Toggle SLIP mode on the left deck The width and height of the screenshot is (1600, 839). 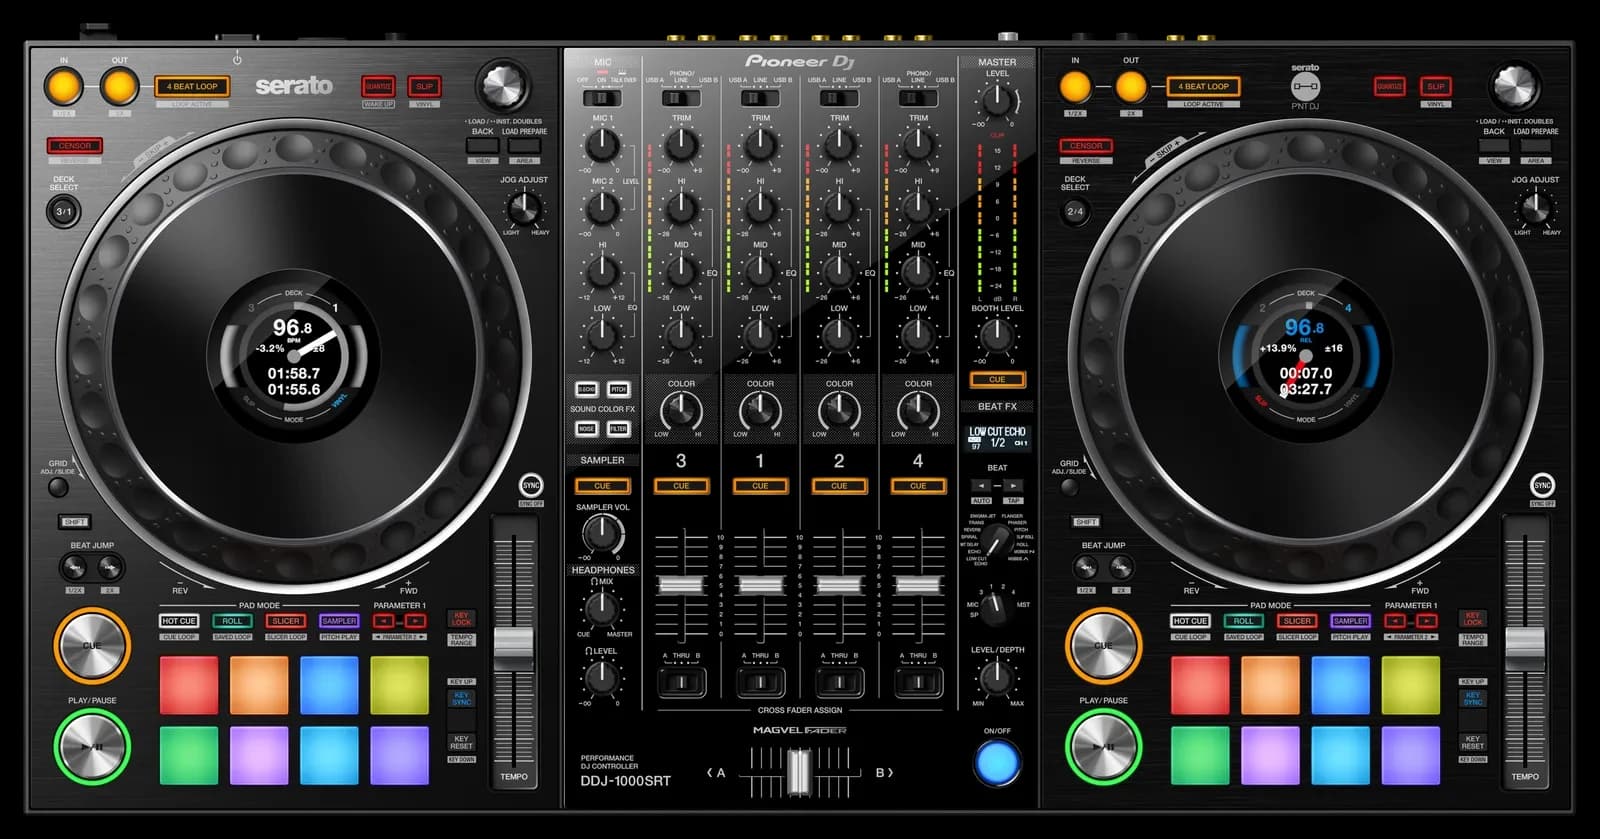(424, 87)
